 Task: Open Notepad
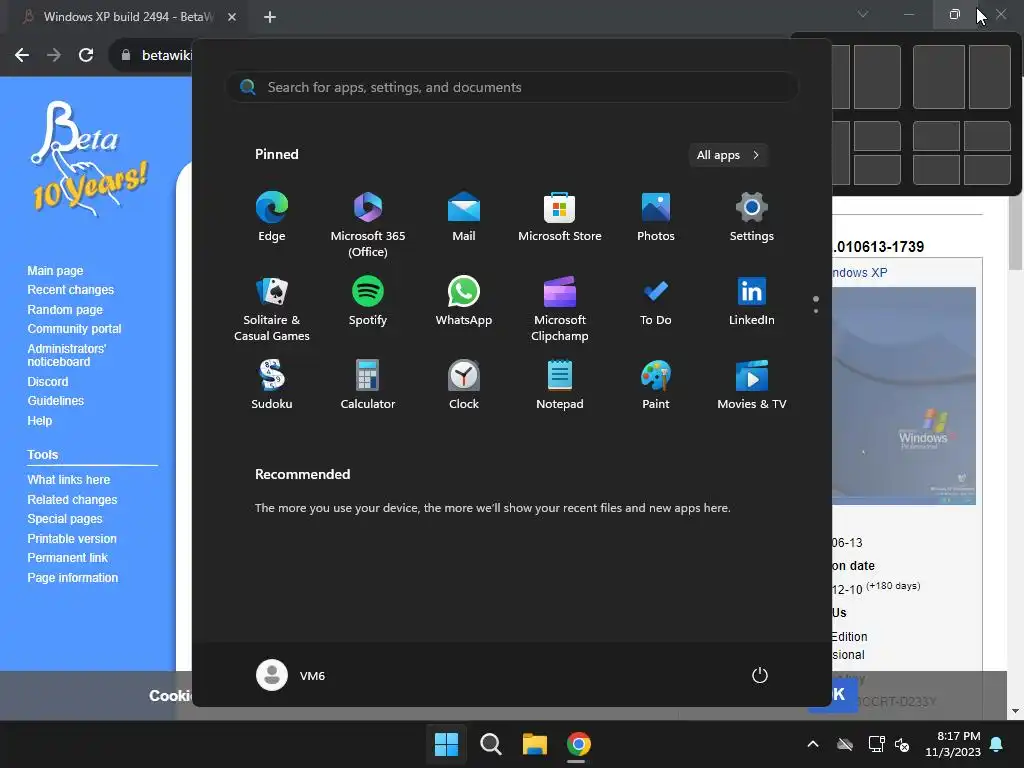560,385
